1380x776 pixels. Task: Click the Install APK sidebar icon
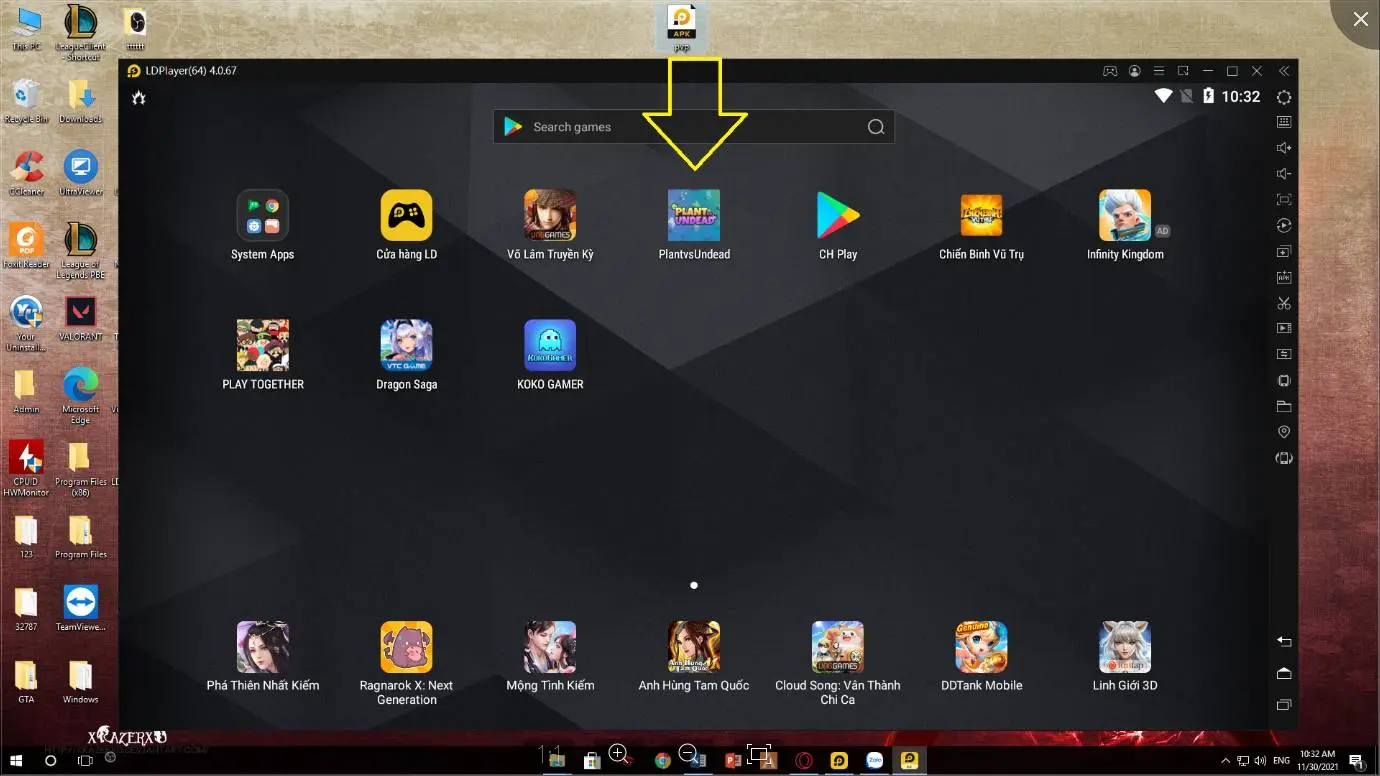(1284, 277)
